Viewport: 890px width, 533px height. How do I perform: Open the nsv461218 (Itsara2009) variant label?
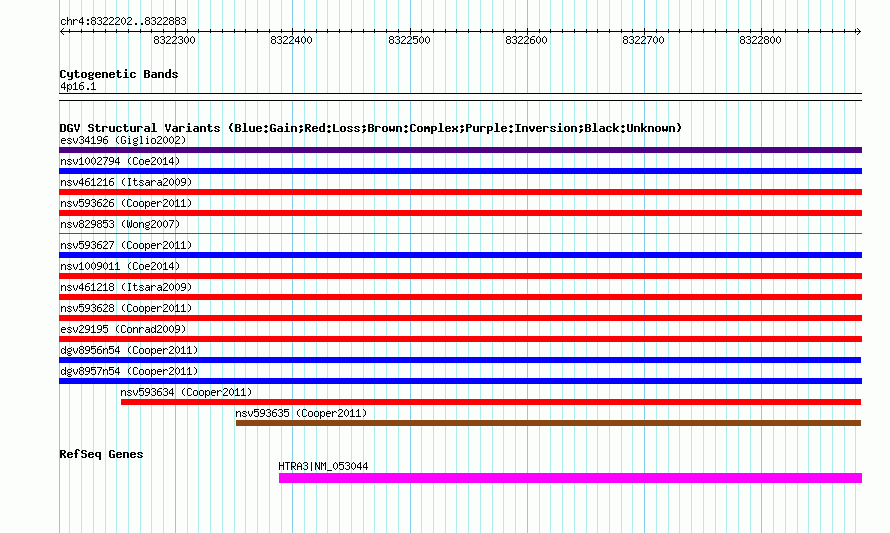pos(126,287)
